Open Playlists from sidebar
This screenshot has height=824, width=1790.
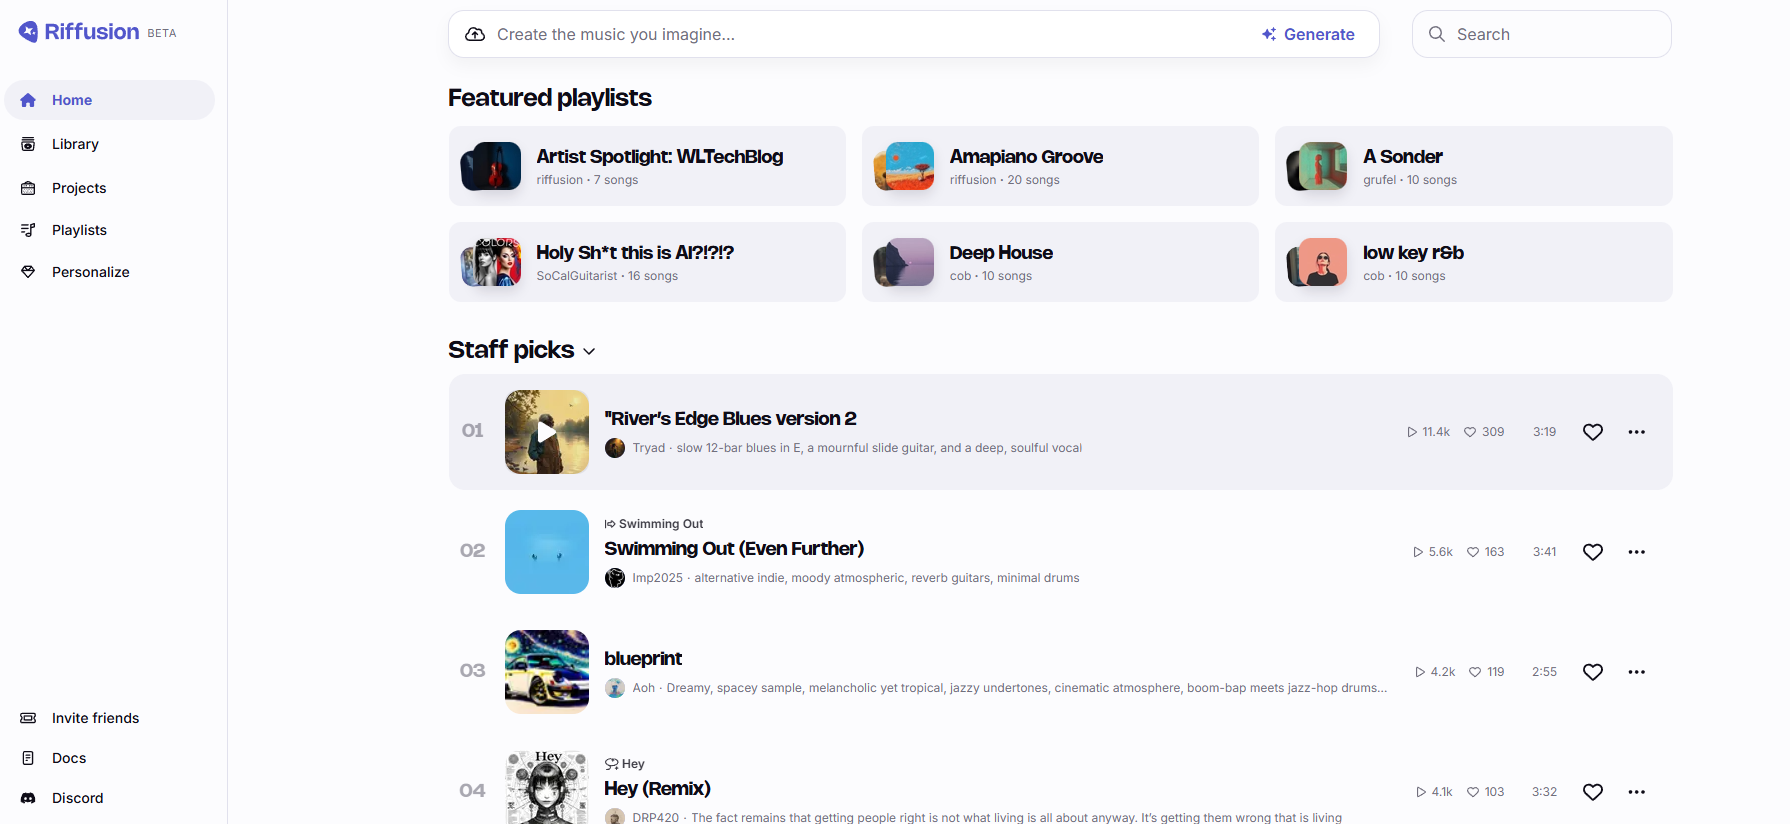pyautogui.click(x=109, y=230)
